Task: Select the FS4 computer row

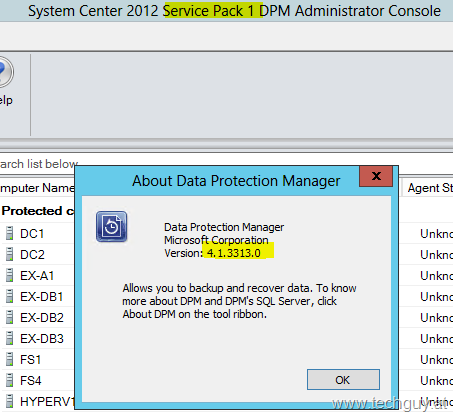Action: [x=37, y=380]
